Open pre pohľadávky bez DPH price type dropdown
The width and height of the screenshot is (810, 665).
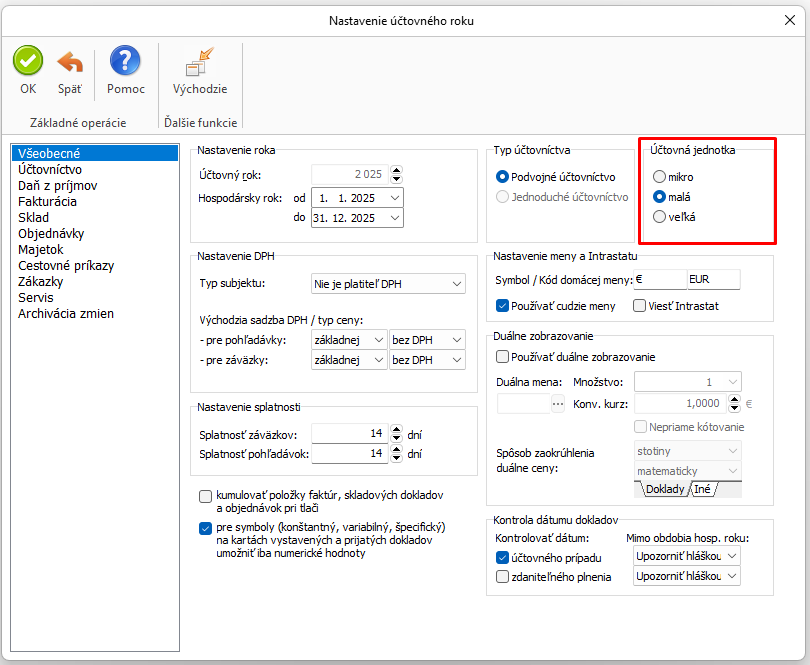click(456, 340)
